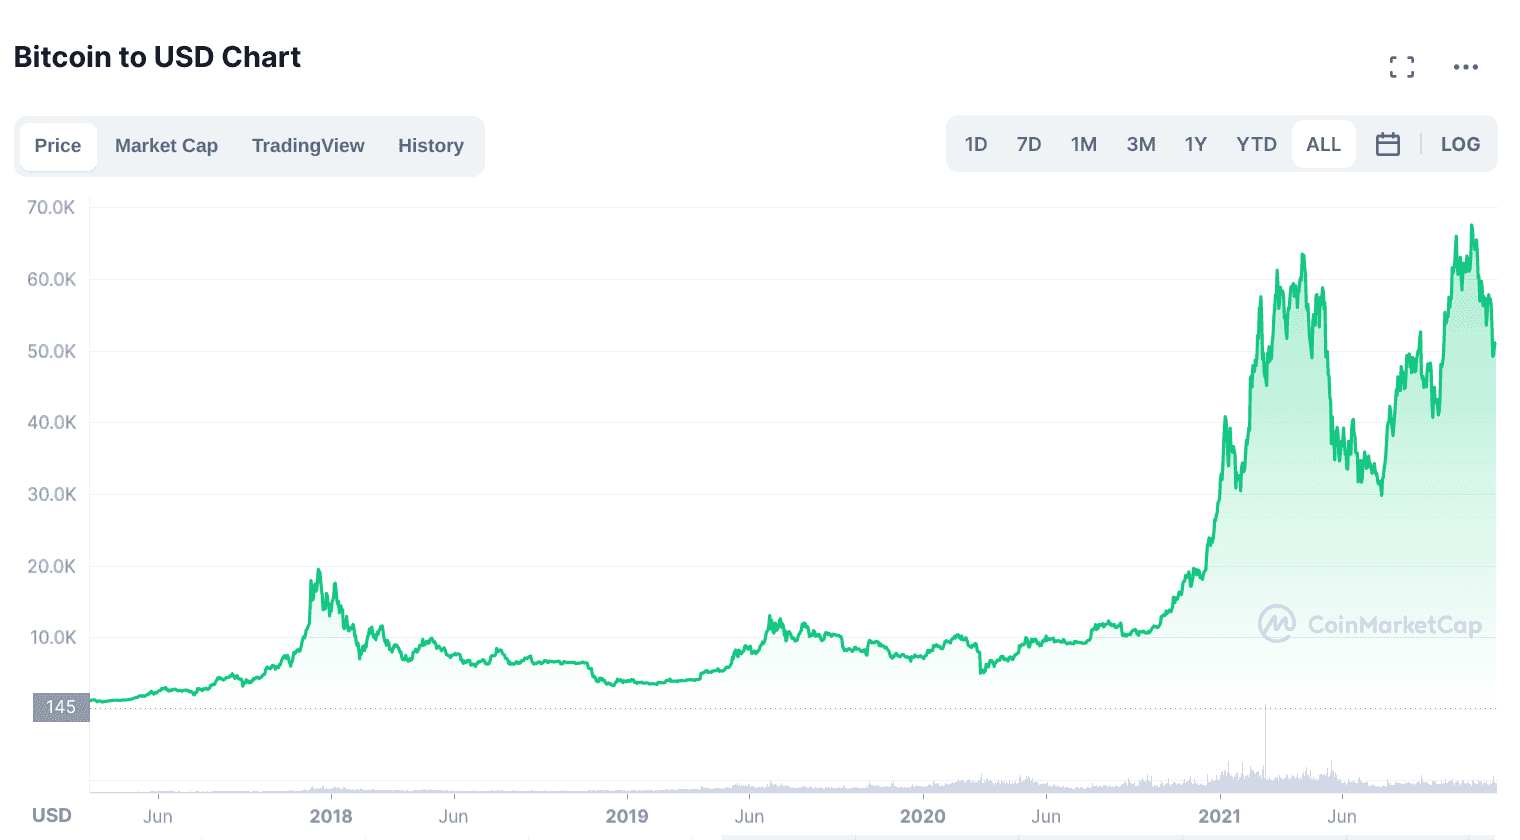The width and height of the screenshot is (1520, 840).
Task: Open the History tab
Action: point(431,146)
